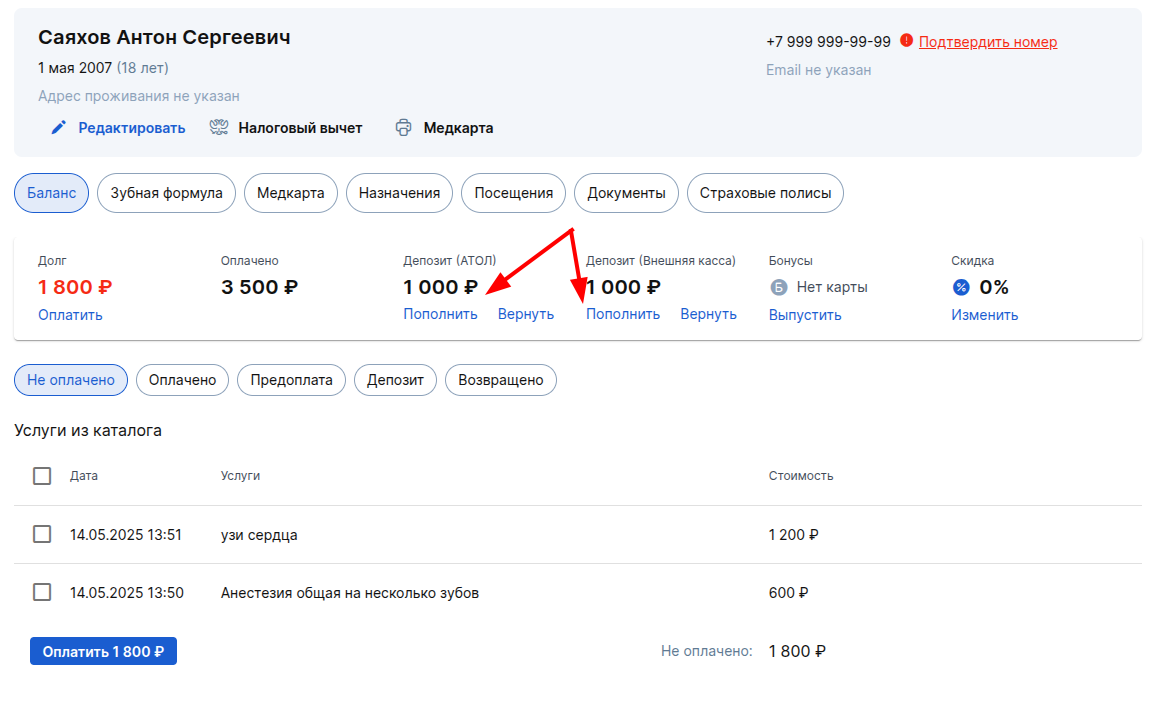Click the tax deduction emblem icon
Screen dimensions: 1156x715
(219, 128)
